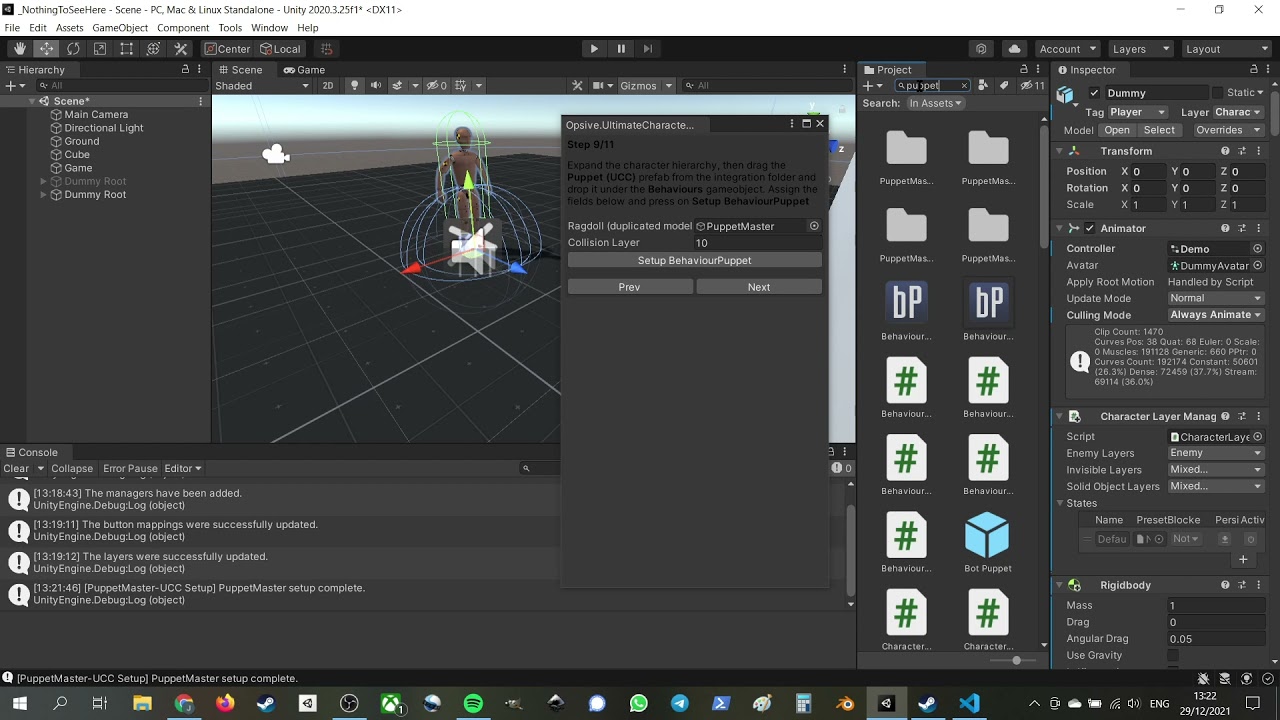Open Unity Collaborate icon
This screenshot has height=720, width=1280.
[x=981, y=49]
